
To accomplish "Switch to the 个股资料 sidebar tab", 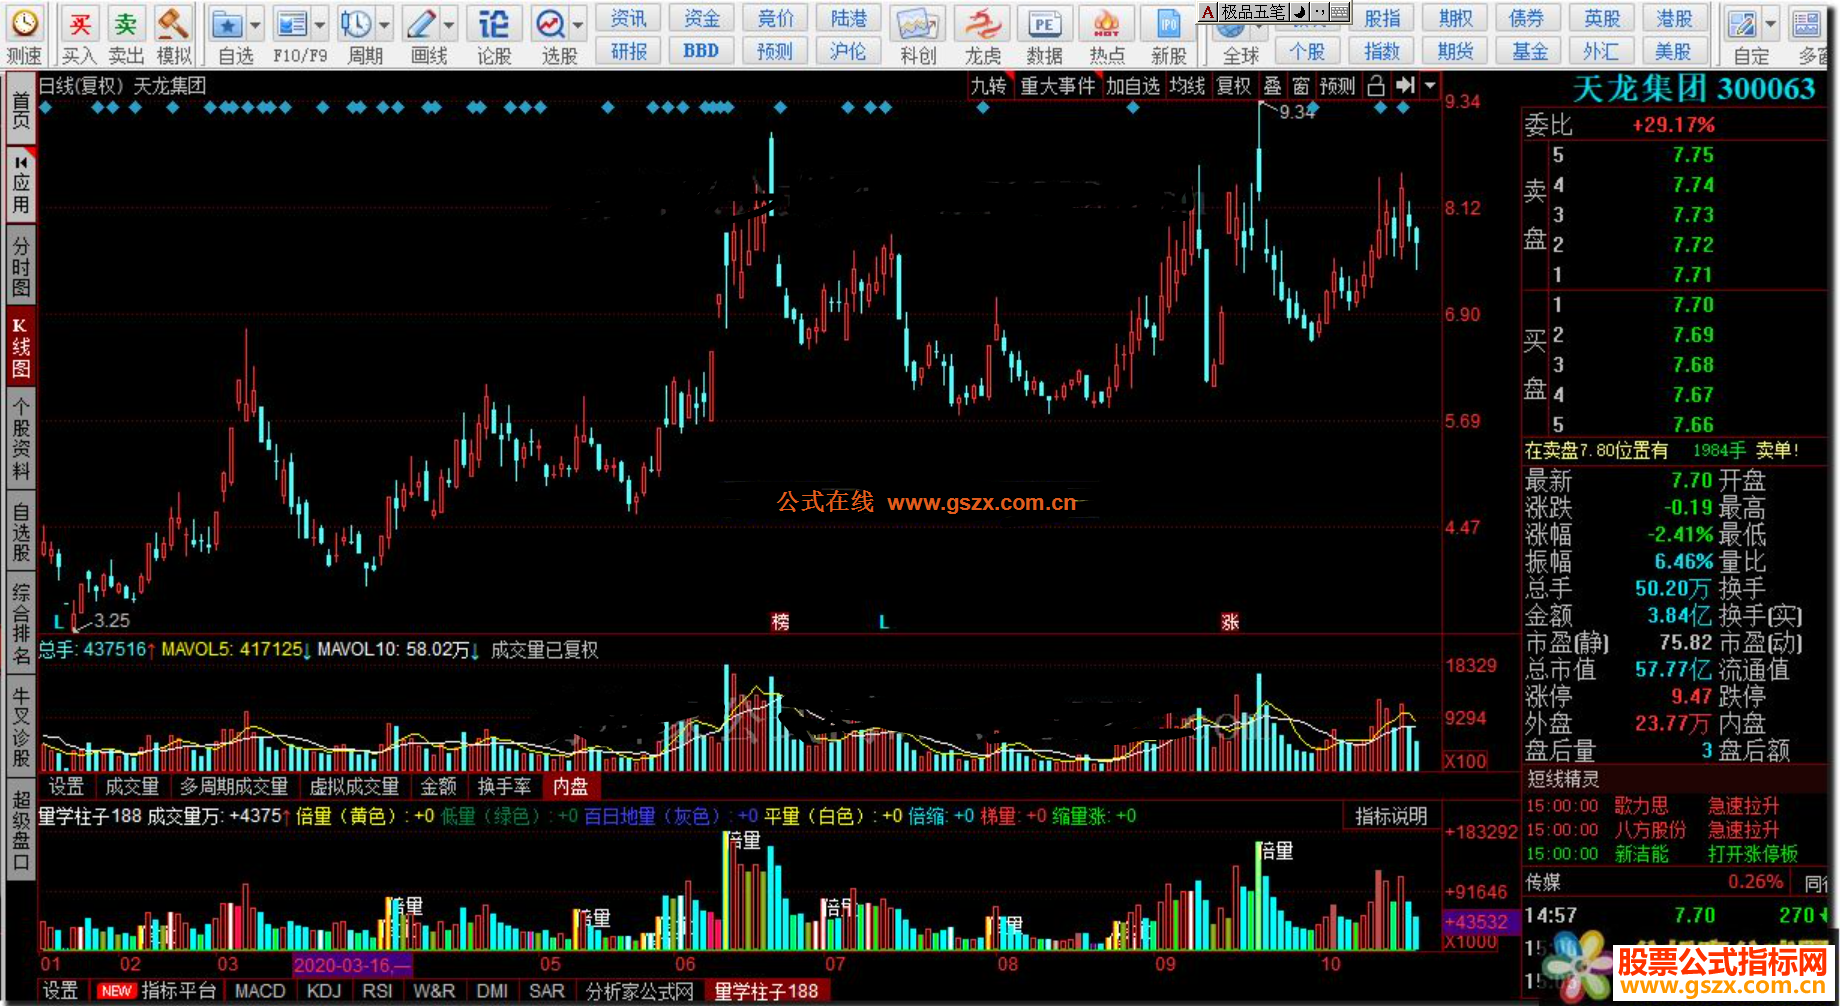I will point(21,437).
